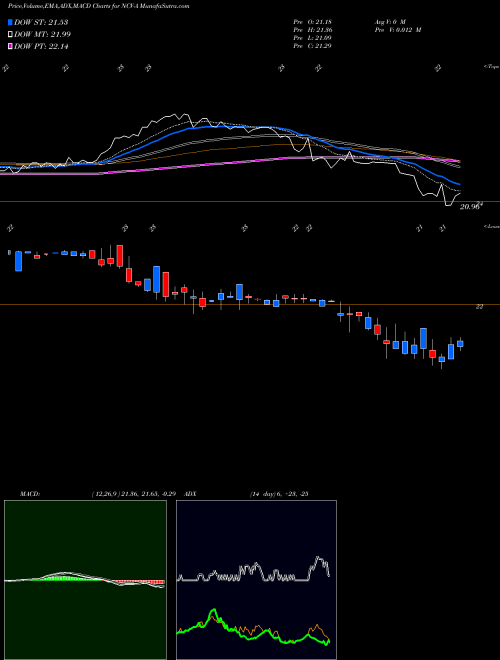
Task: Open the green MACD indicator chart panel
Action: point(85,580)
